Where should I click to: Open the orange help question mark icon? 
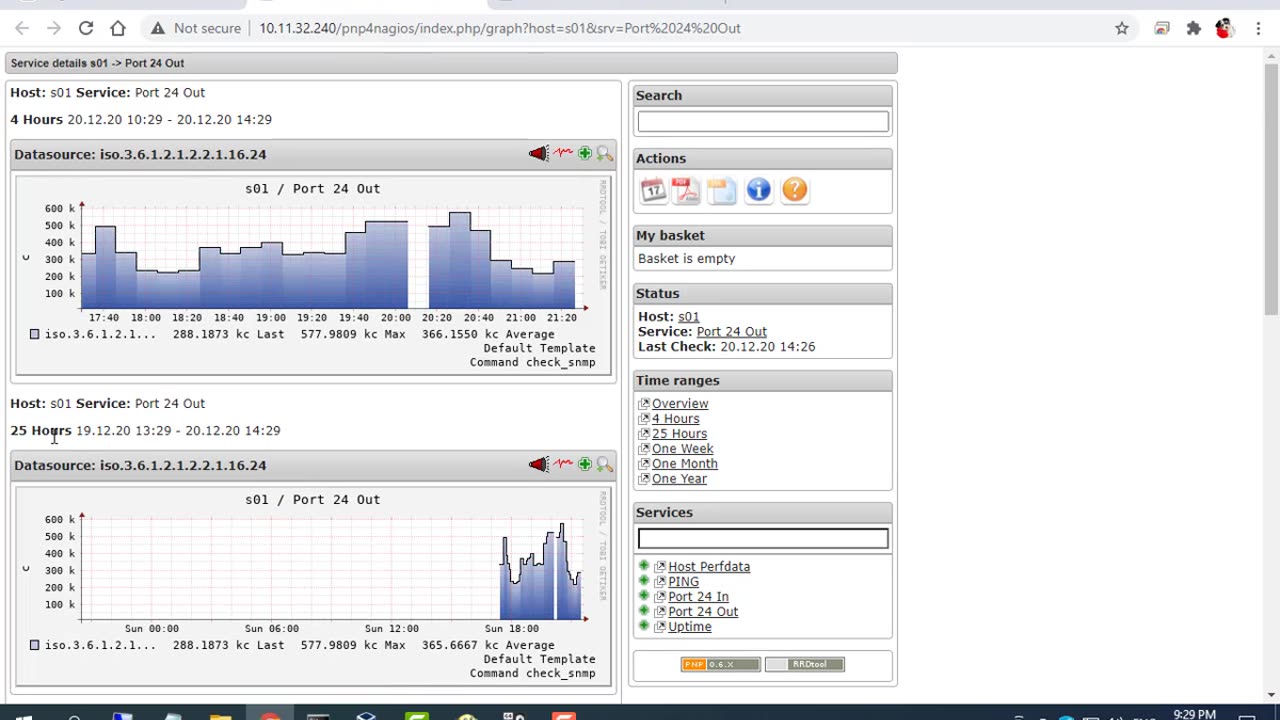pyautogui.click(x=795, y=190)
